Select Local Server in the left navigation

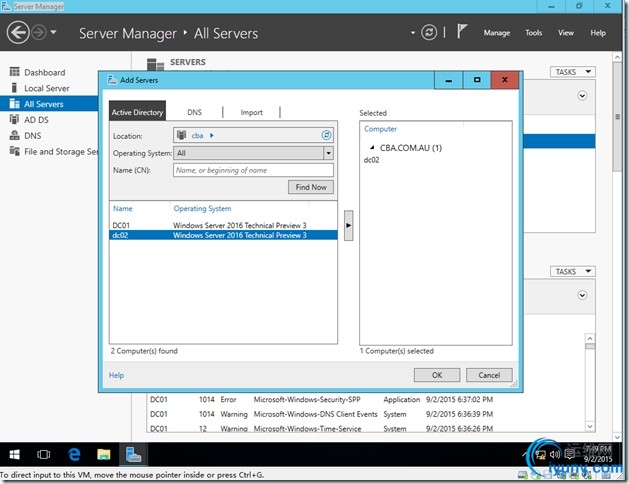coord(49,88)
